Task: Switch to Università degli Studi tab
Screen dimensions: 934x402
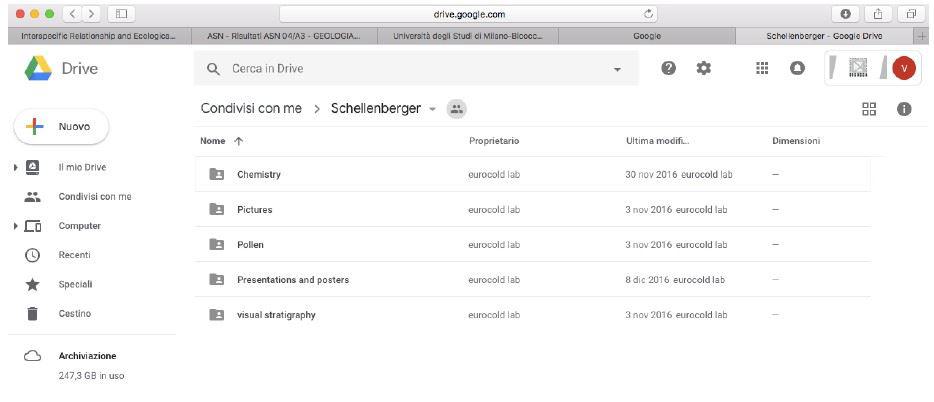Action: click(468, 36)
